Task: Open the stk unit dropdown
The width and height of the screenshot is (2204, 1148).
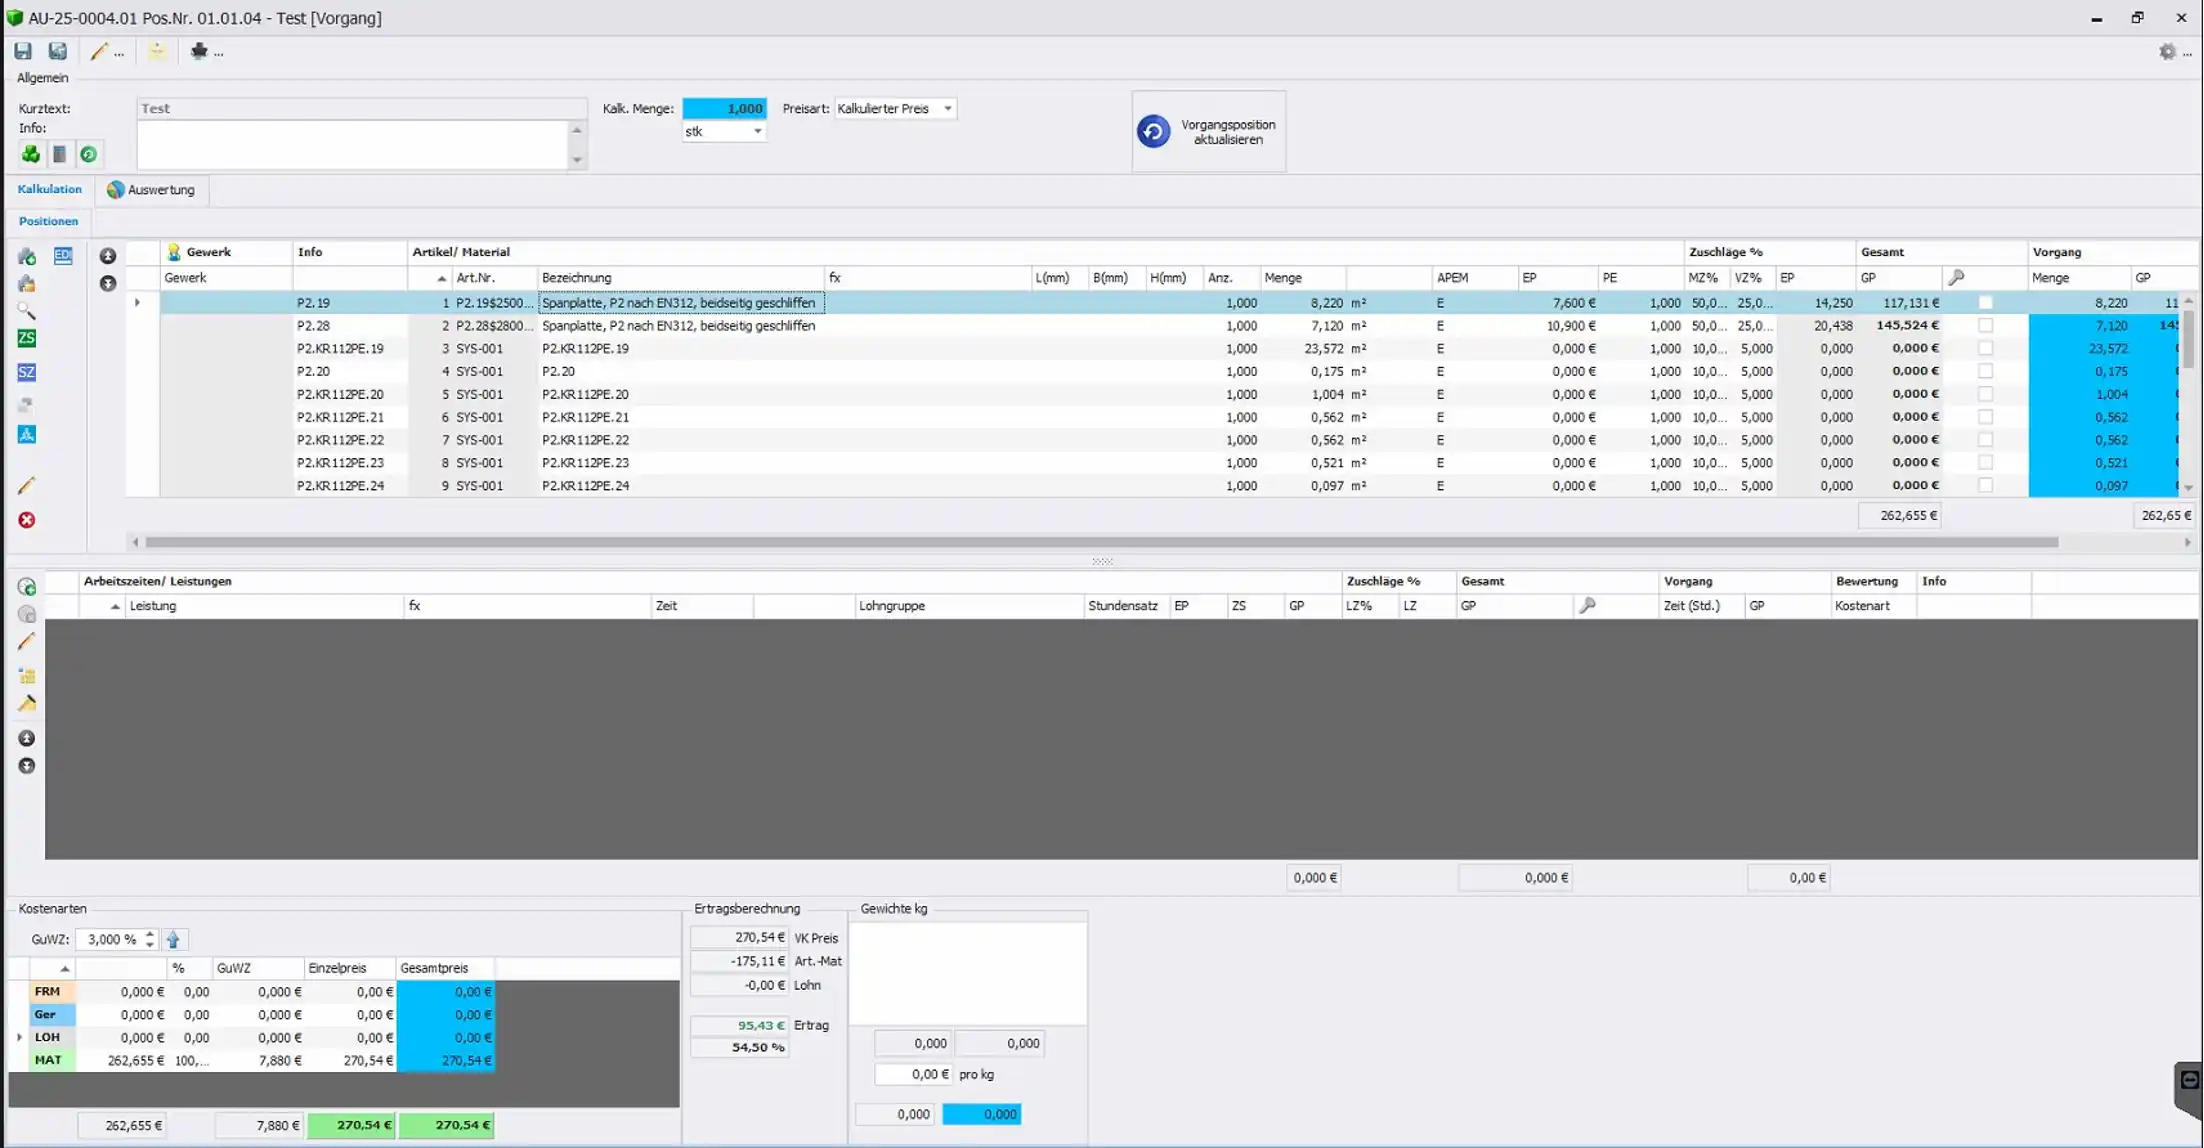Action: (757, 131)
